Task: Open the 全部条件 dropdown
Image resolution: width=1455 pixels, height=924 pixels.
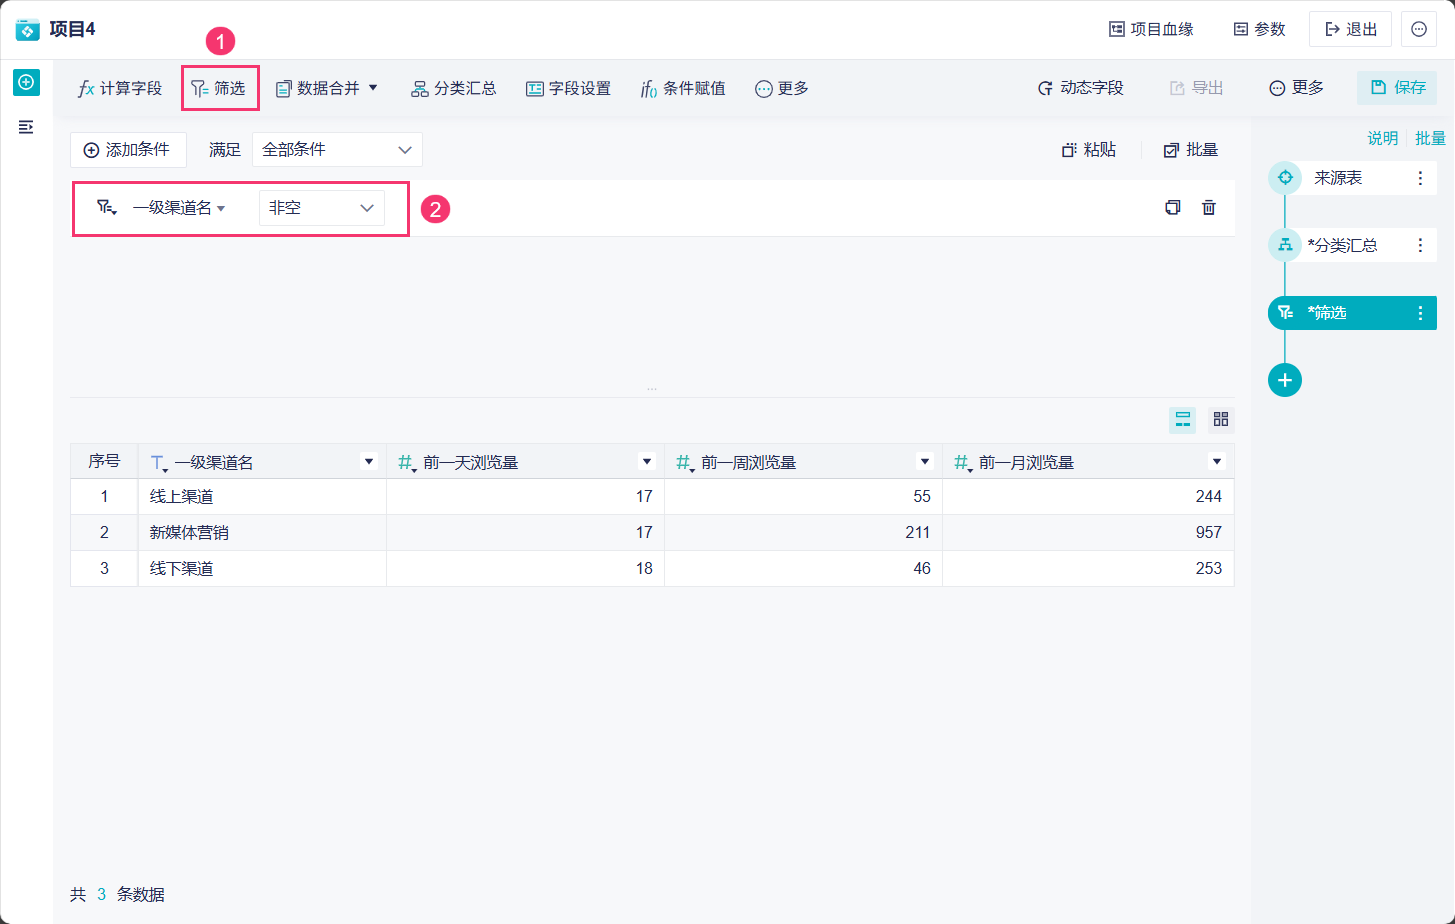Action: coord(337,150)
